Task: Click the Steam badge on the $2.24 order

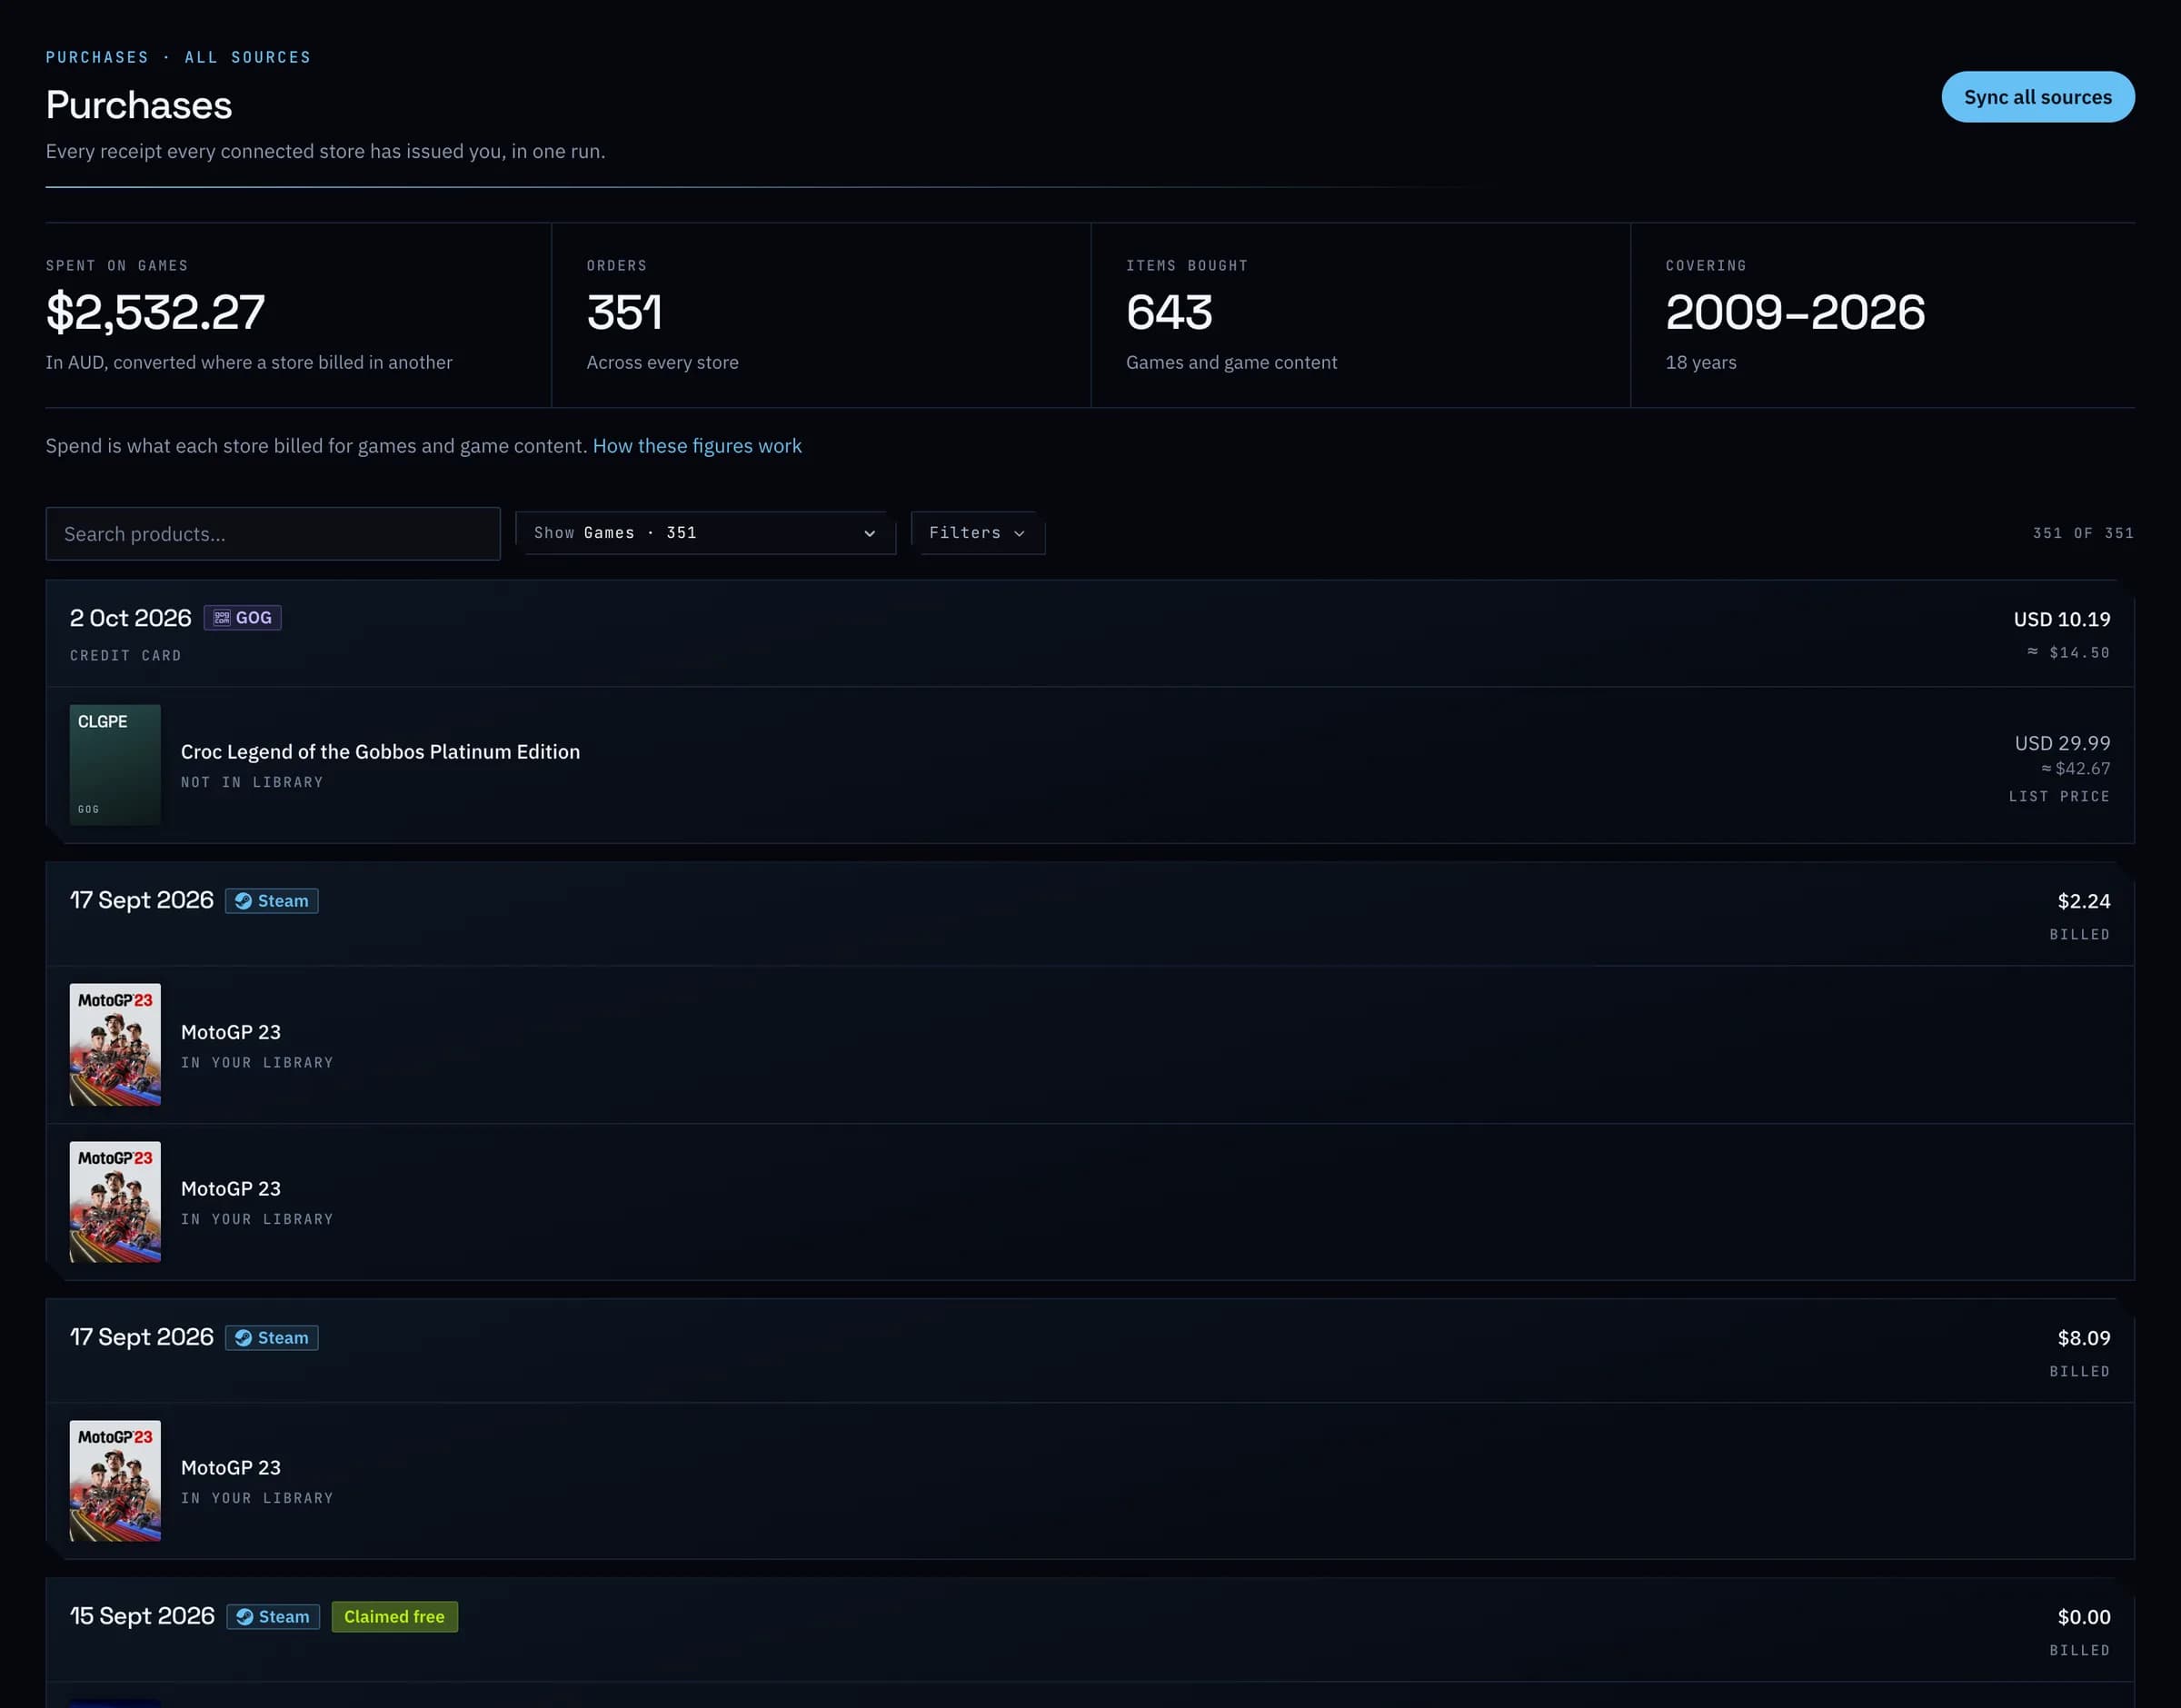Action: coord(272,901)
